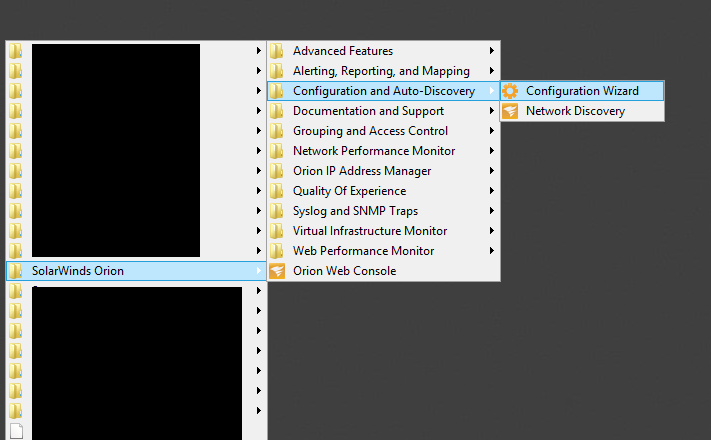Expand arrow next to Alerting, Reporting, and Mapping

point(492,71)
